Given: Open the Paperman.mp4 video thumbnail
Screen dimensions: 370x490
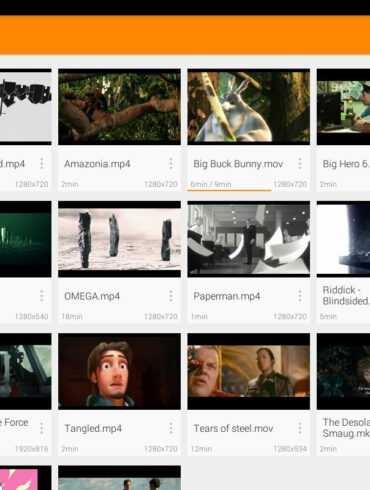Looking at the screenshot, I should [249, 239].
